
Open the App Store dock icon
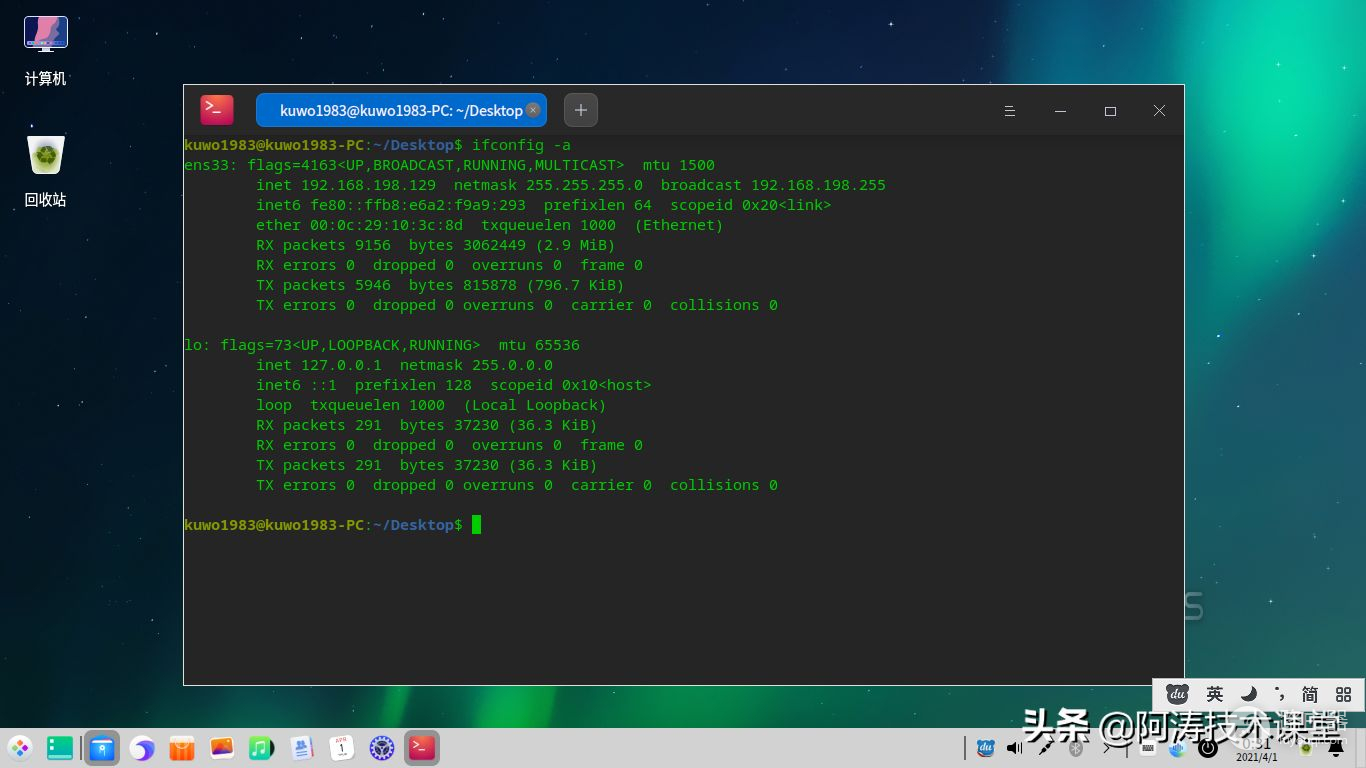tap(182, 748)
